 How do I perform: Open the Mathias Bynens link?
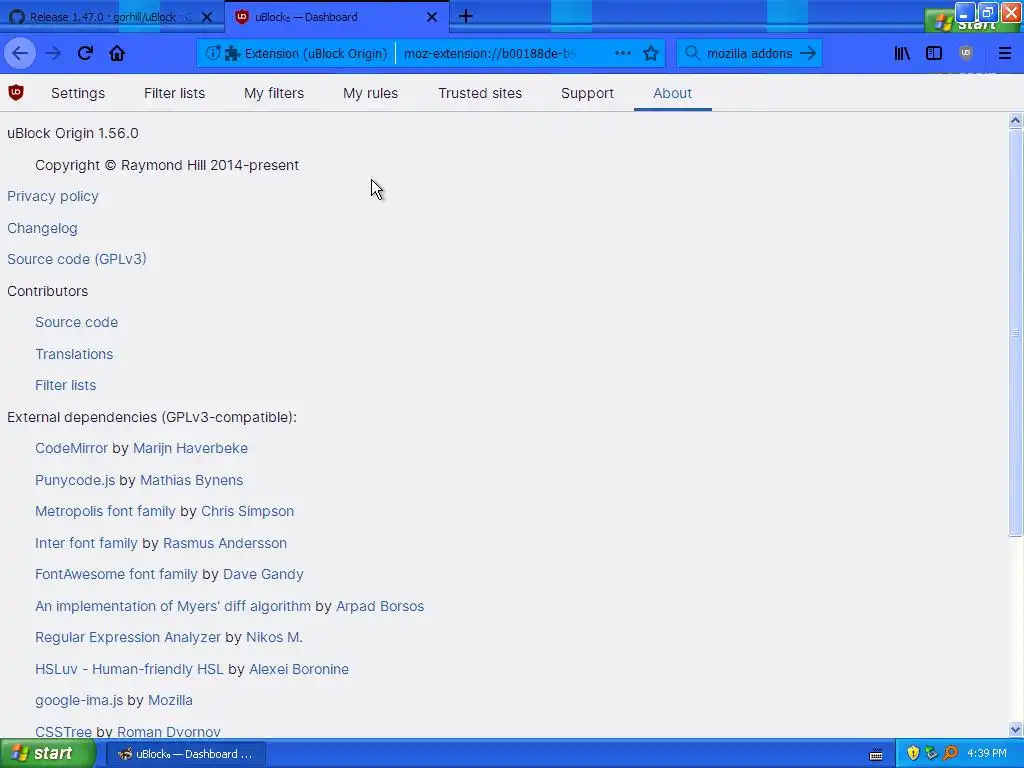point(191,480)
